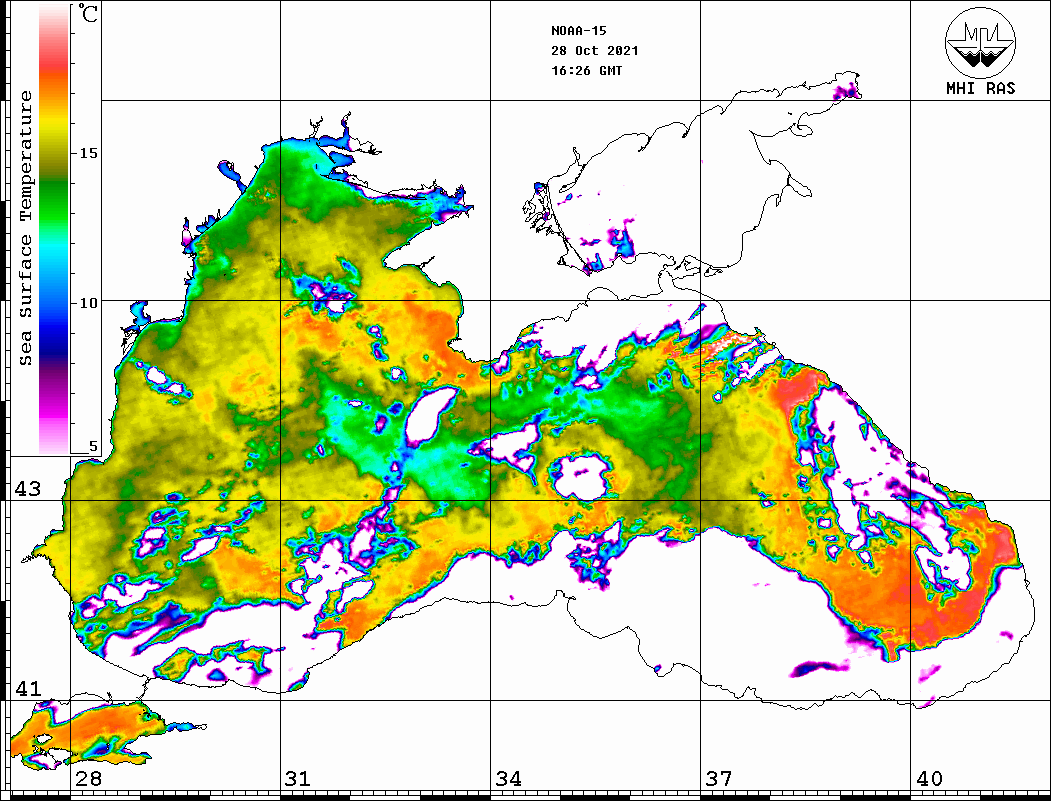Click the "16:26 GMT" time text

[586, 70]
